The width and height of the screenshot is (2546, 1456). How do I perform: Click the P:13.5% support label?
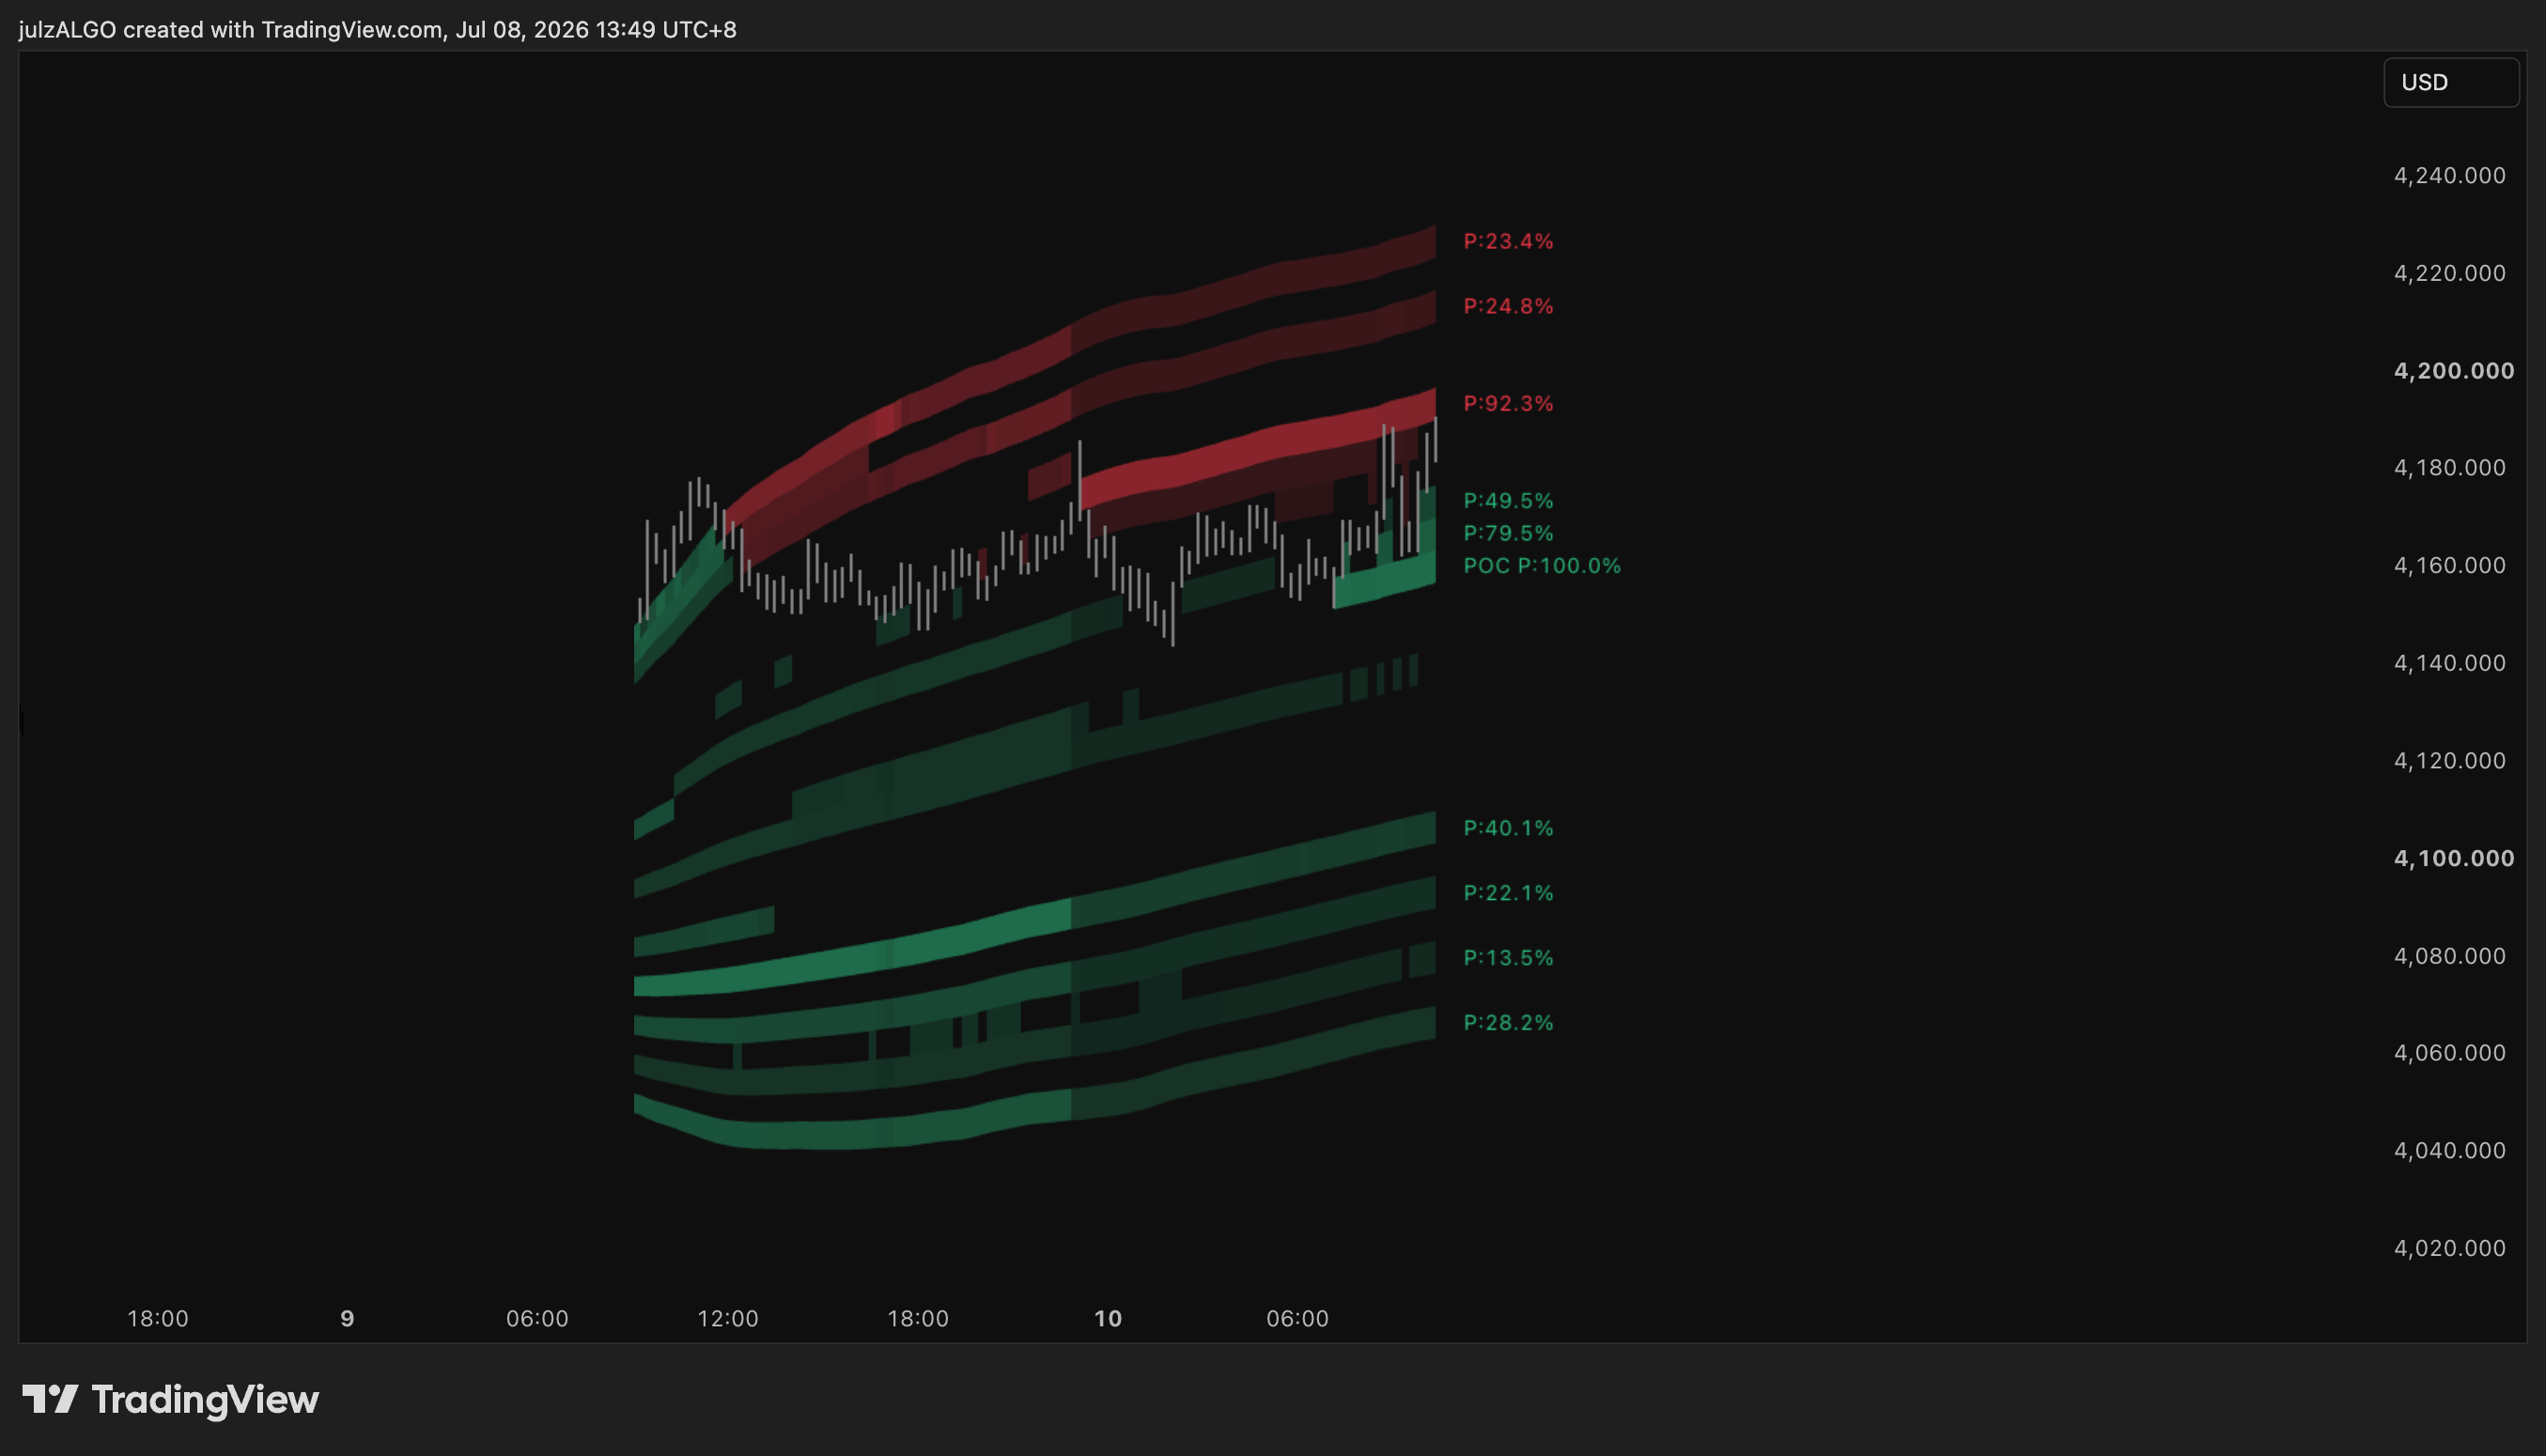(1508, 958)
